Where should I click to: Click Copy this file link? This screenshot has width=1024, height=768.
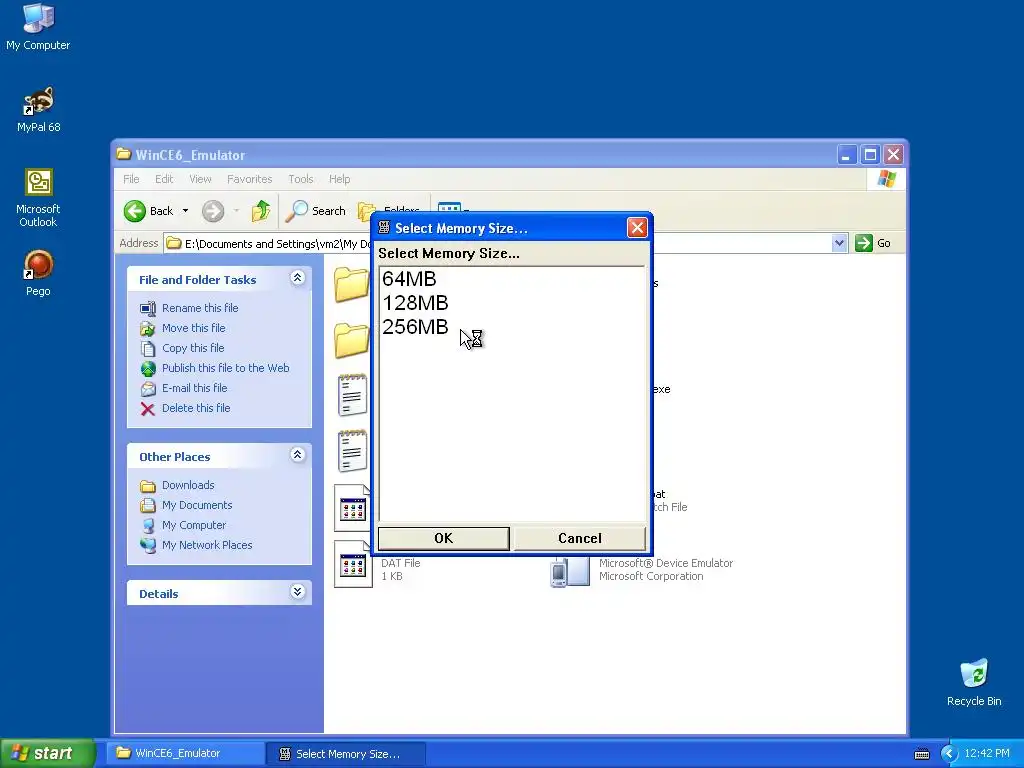click(x=193, y=348)
